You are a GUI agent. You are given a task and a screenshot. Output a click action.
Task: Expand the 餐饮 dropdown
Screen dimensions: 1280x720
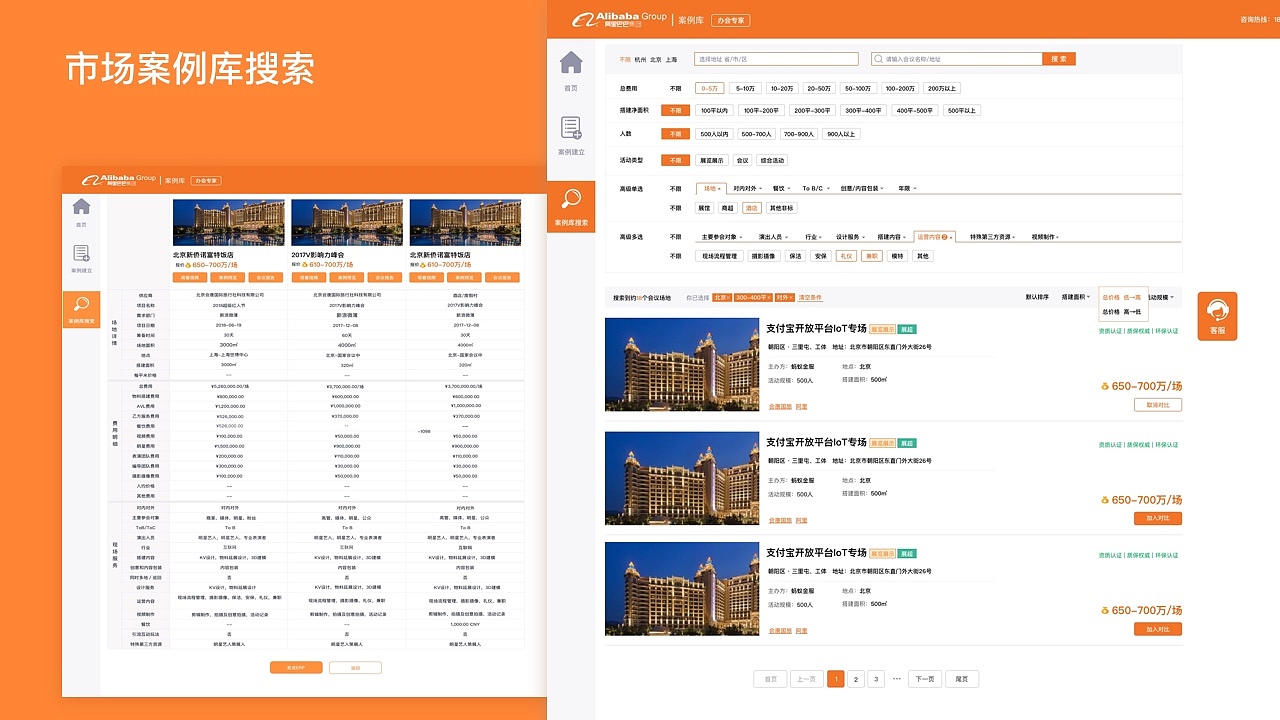pyautogui.click(x=781, y=188)
